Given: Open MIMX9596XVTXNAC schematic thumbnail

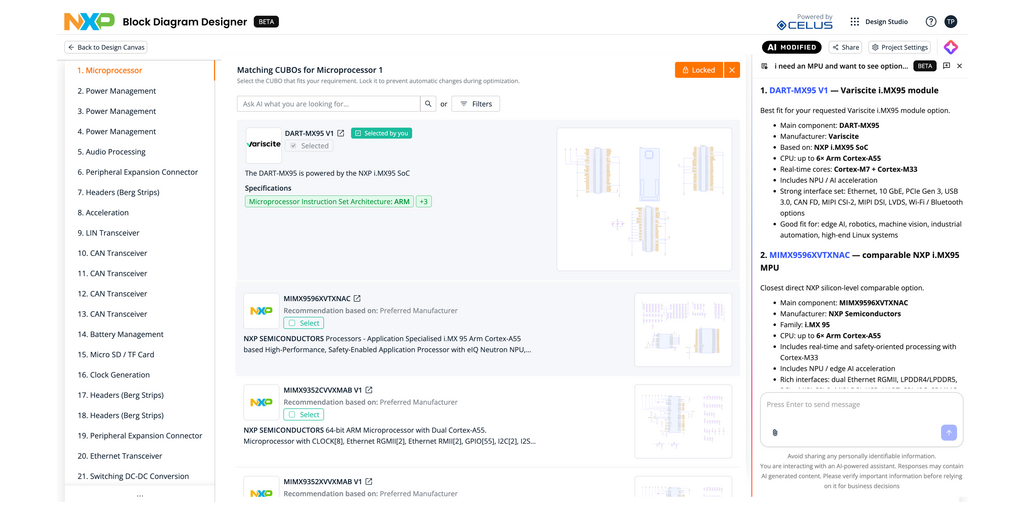Looking at the screenshot, I should (x=683, y=330).
